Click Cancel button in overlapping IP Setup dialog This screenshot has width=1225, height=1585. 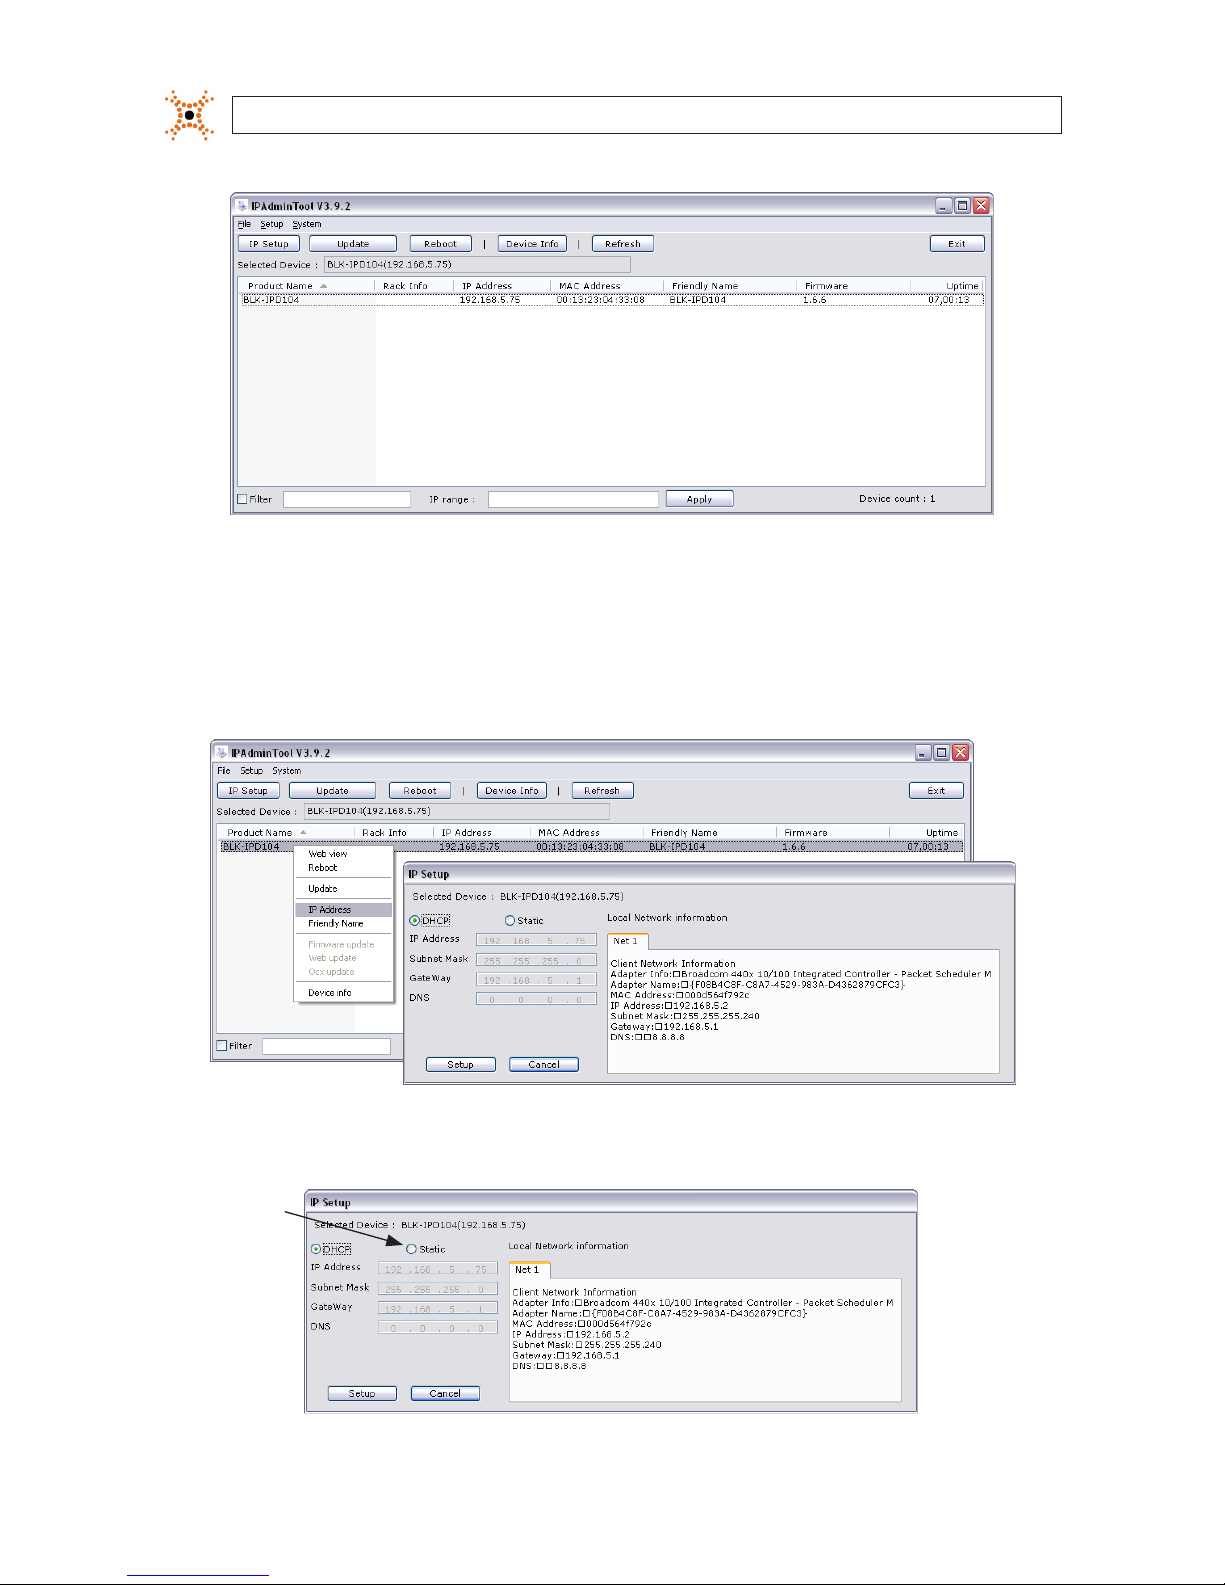pos(544,1065)
